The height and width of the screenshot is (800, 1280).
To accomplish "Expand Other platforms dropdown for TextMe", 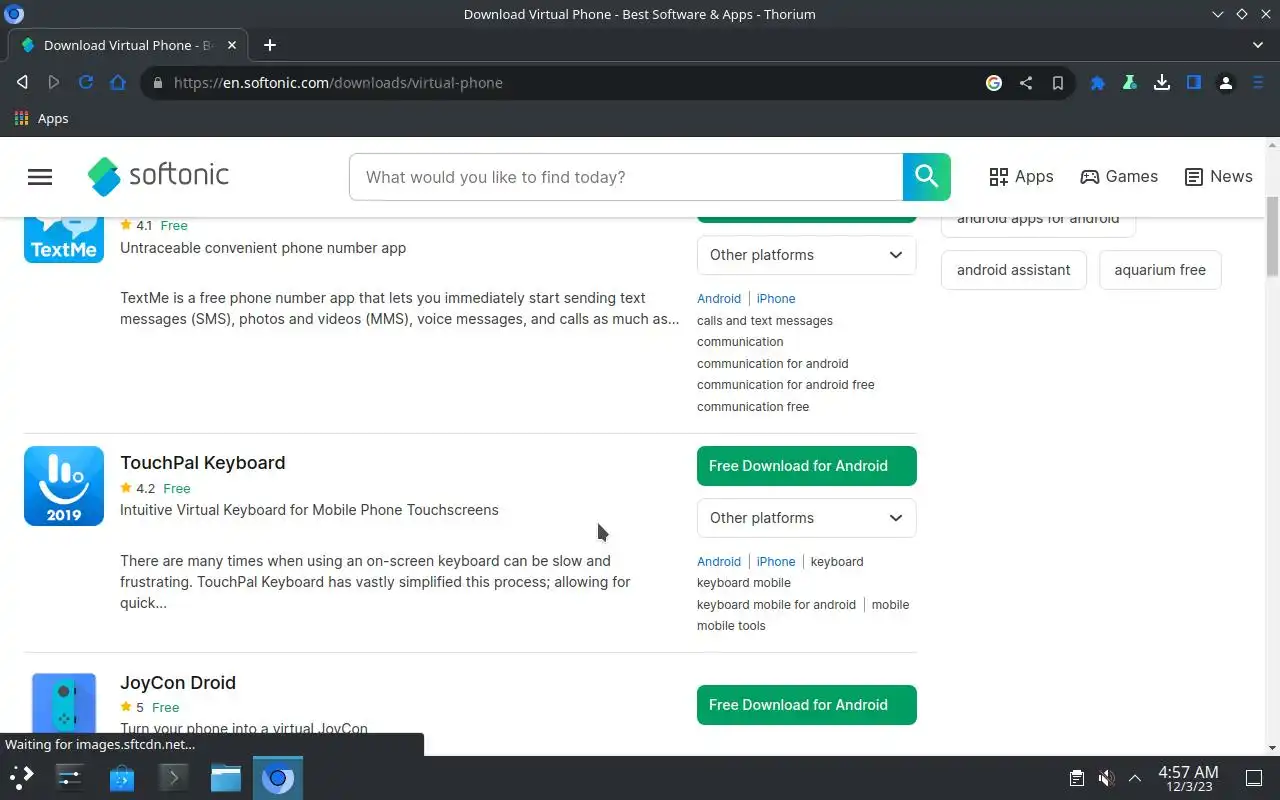I will tap(807, 255).
